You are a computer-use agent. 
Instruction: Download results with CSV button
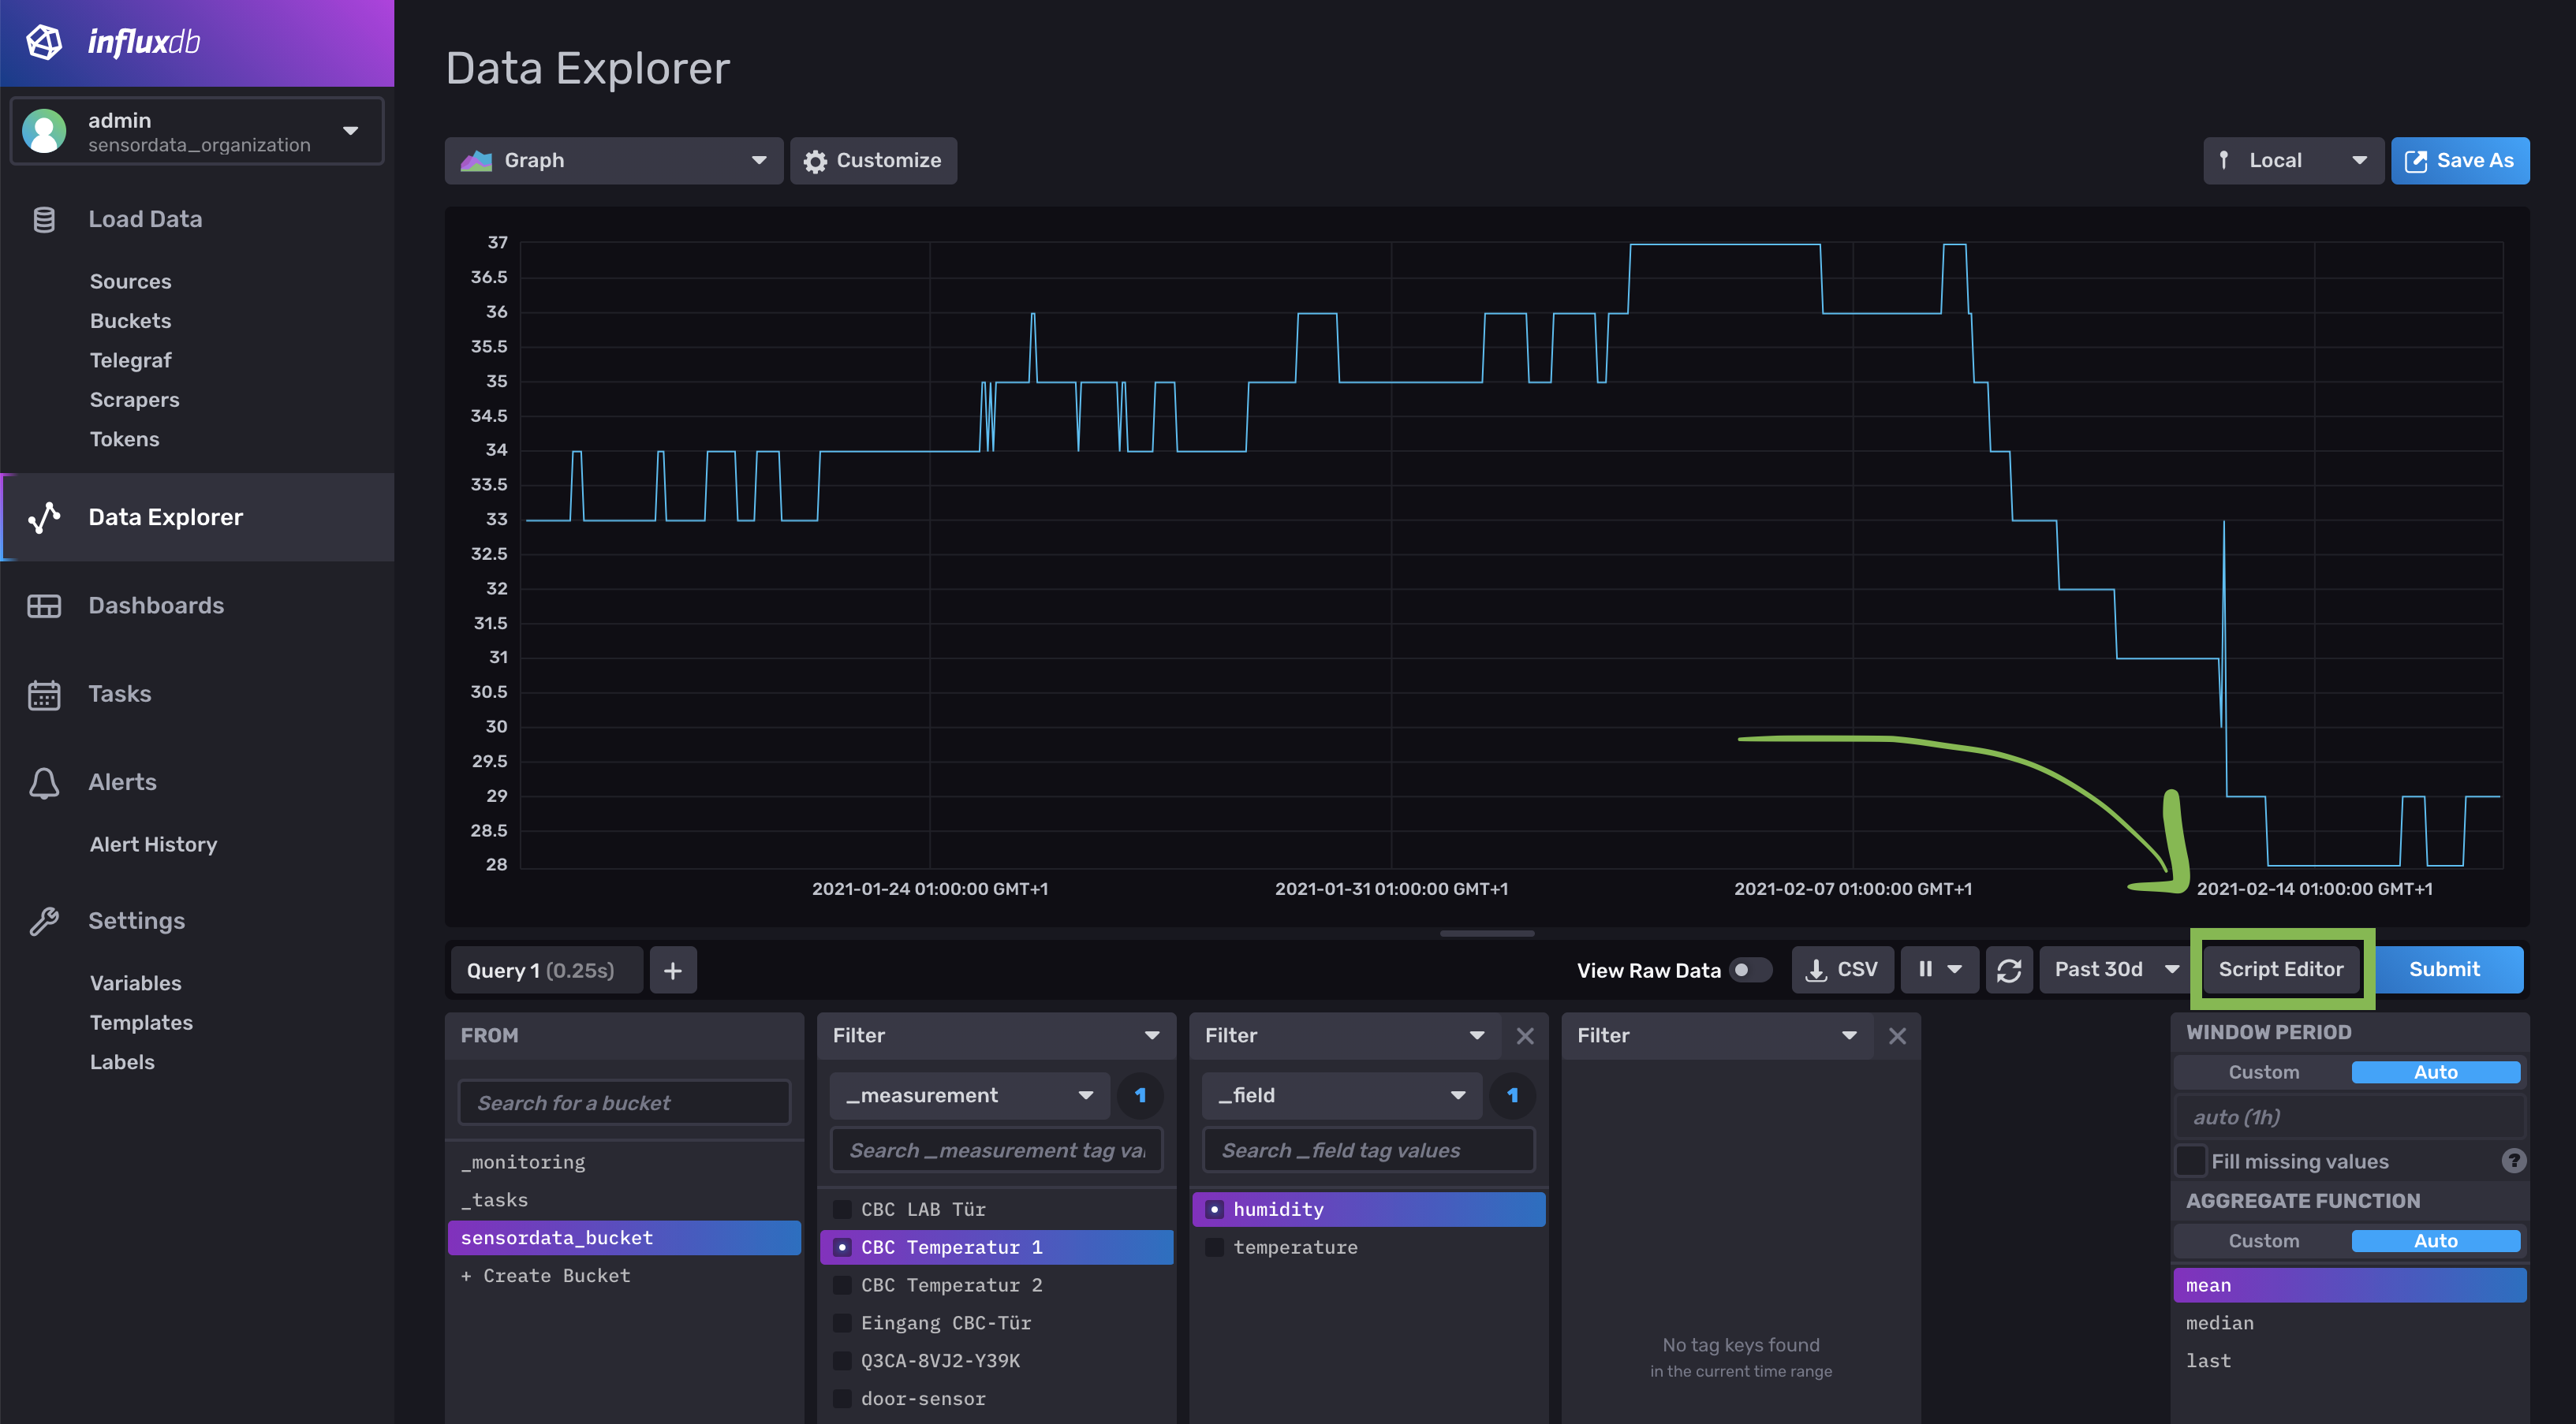[x=1842, y=970]
